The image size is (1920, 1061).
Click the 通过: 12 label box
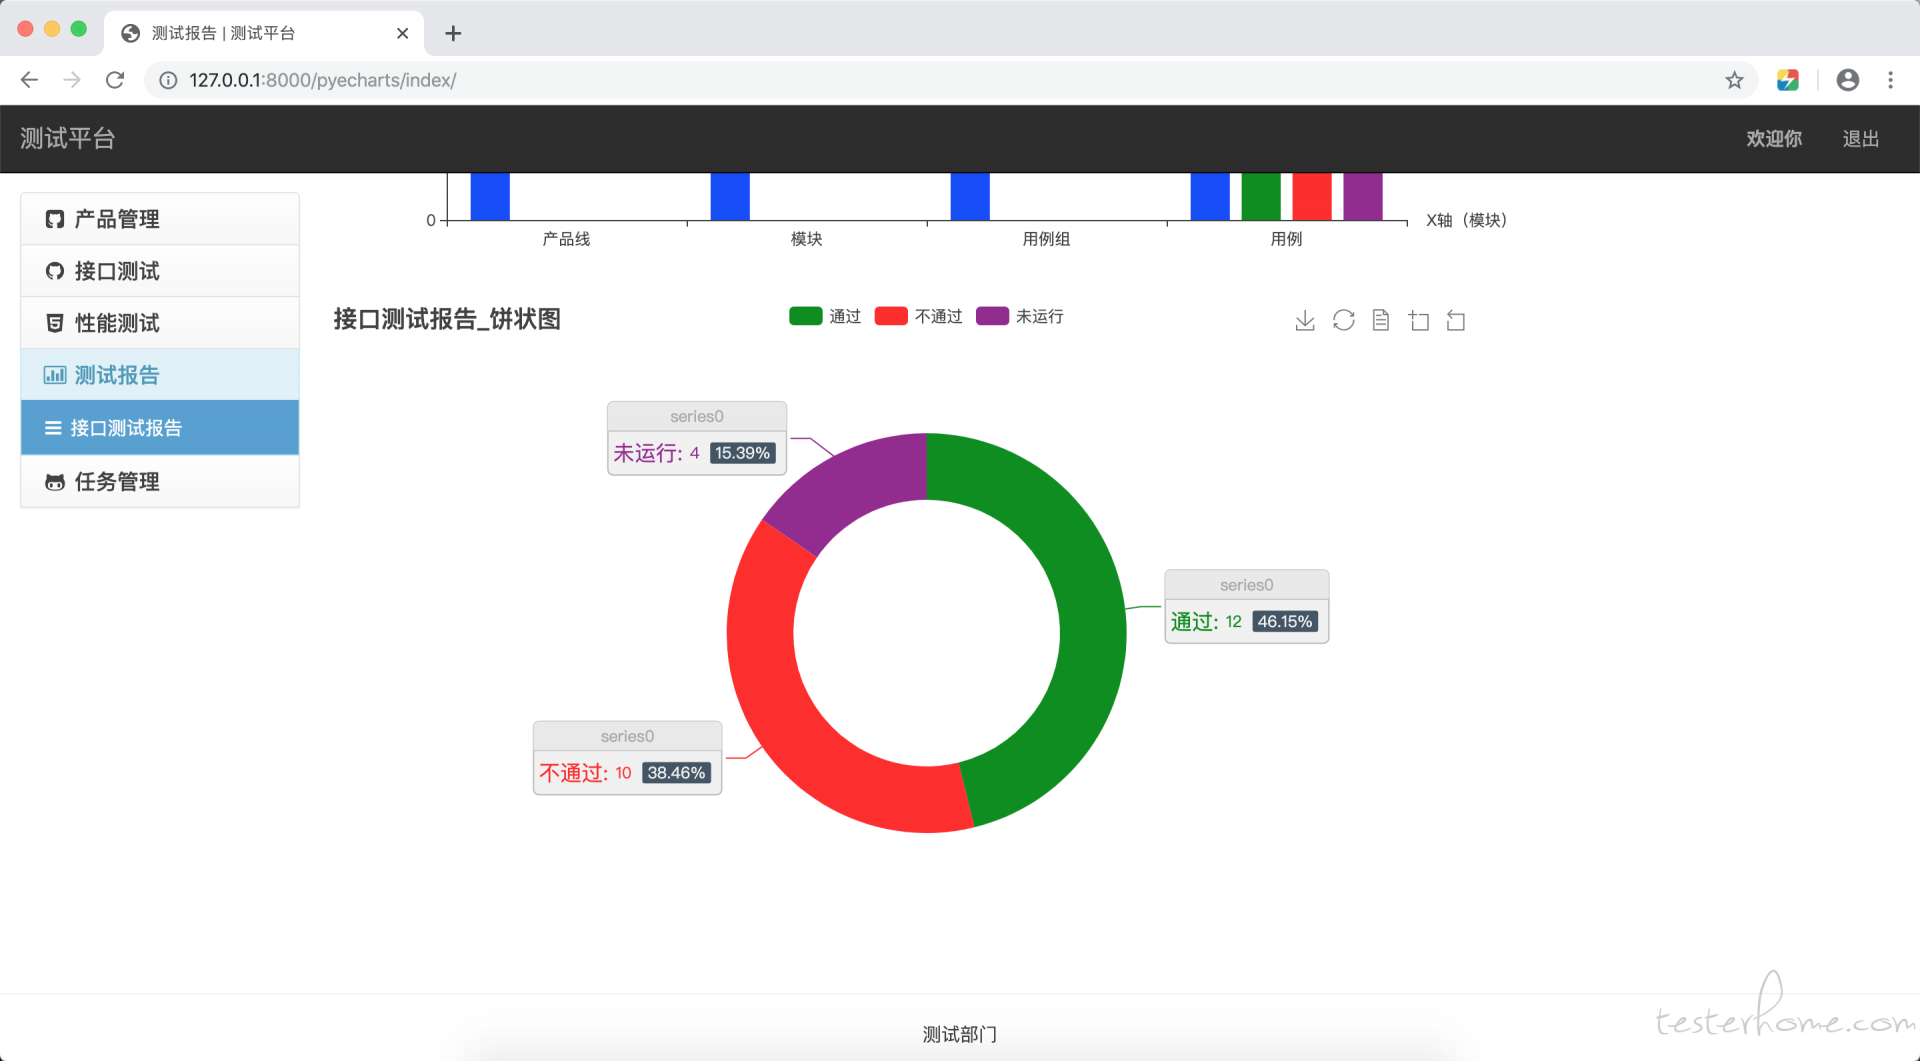pyautogui.click(x=1247, y=606)
